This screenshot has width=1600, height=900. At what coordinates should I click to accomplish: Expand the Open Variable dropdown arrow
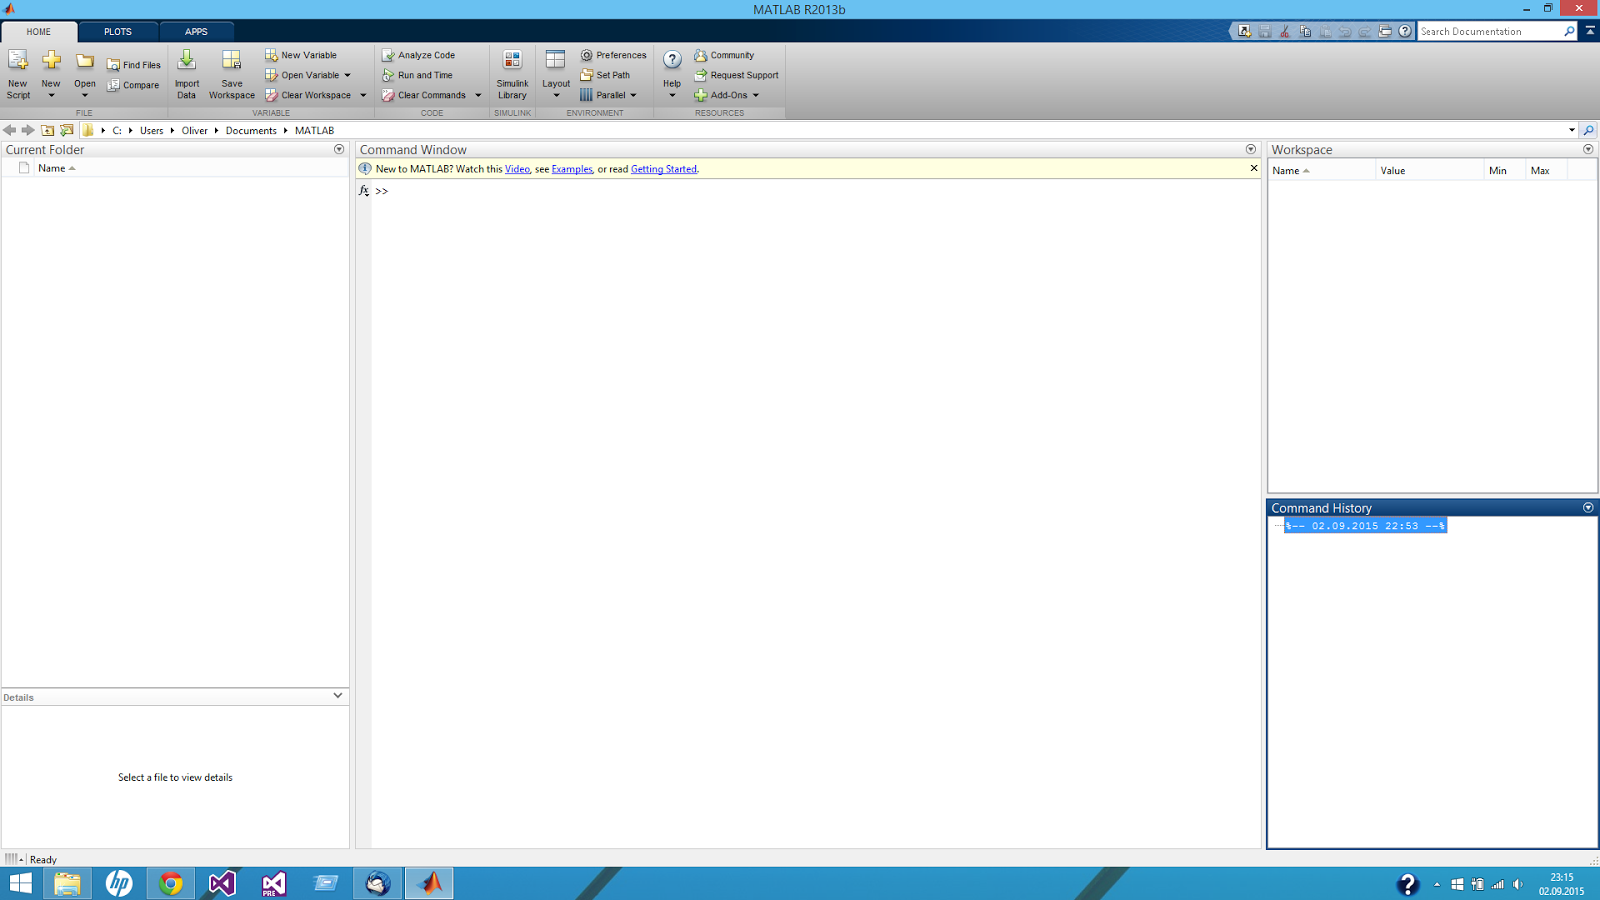[348, 75]
